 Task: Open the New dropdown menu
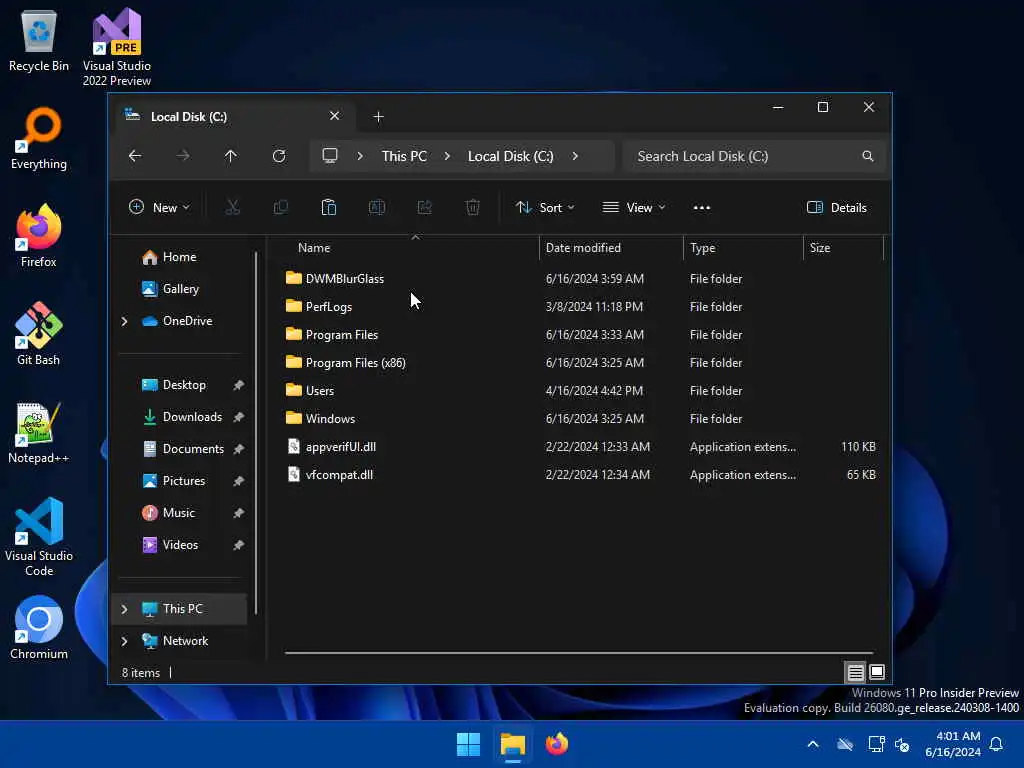click(x=159, y=208)
